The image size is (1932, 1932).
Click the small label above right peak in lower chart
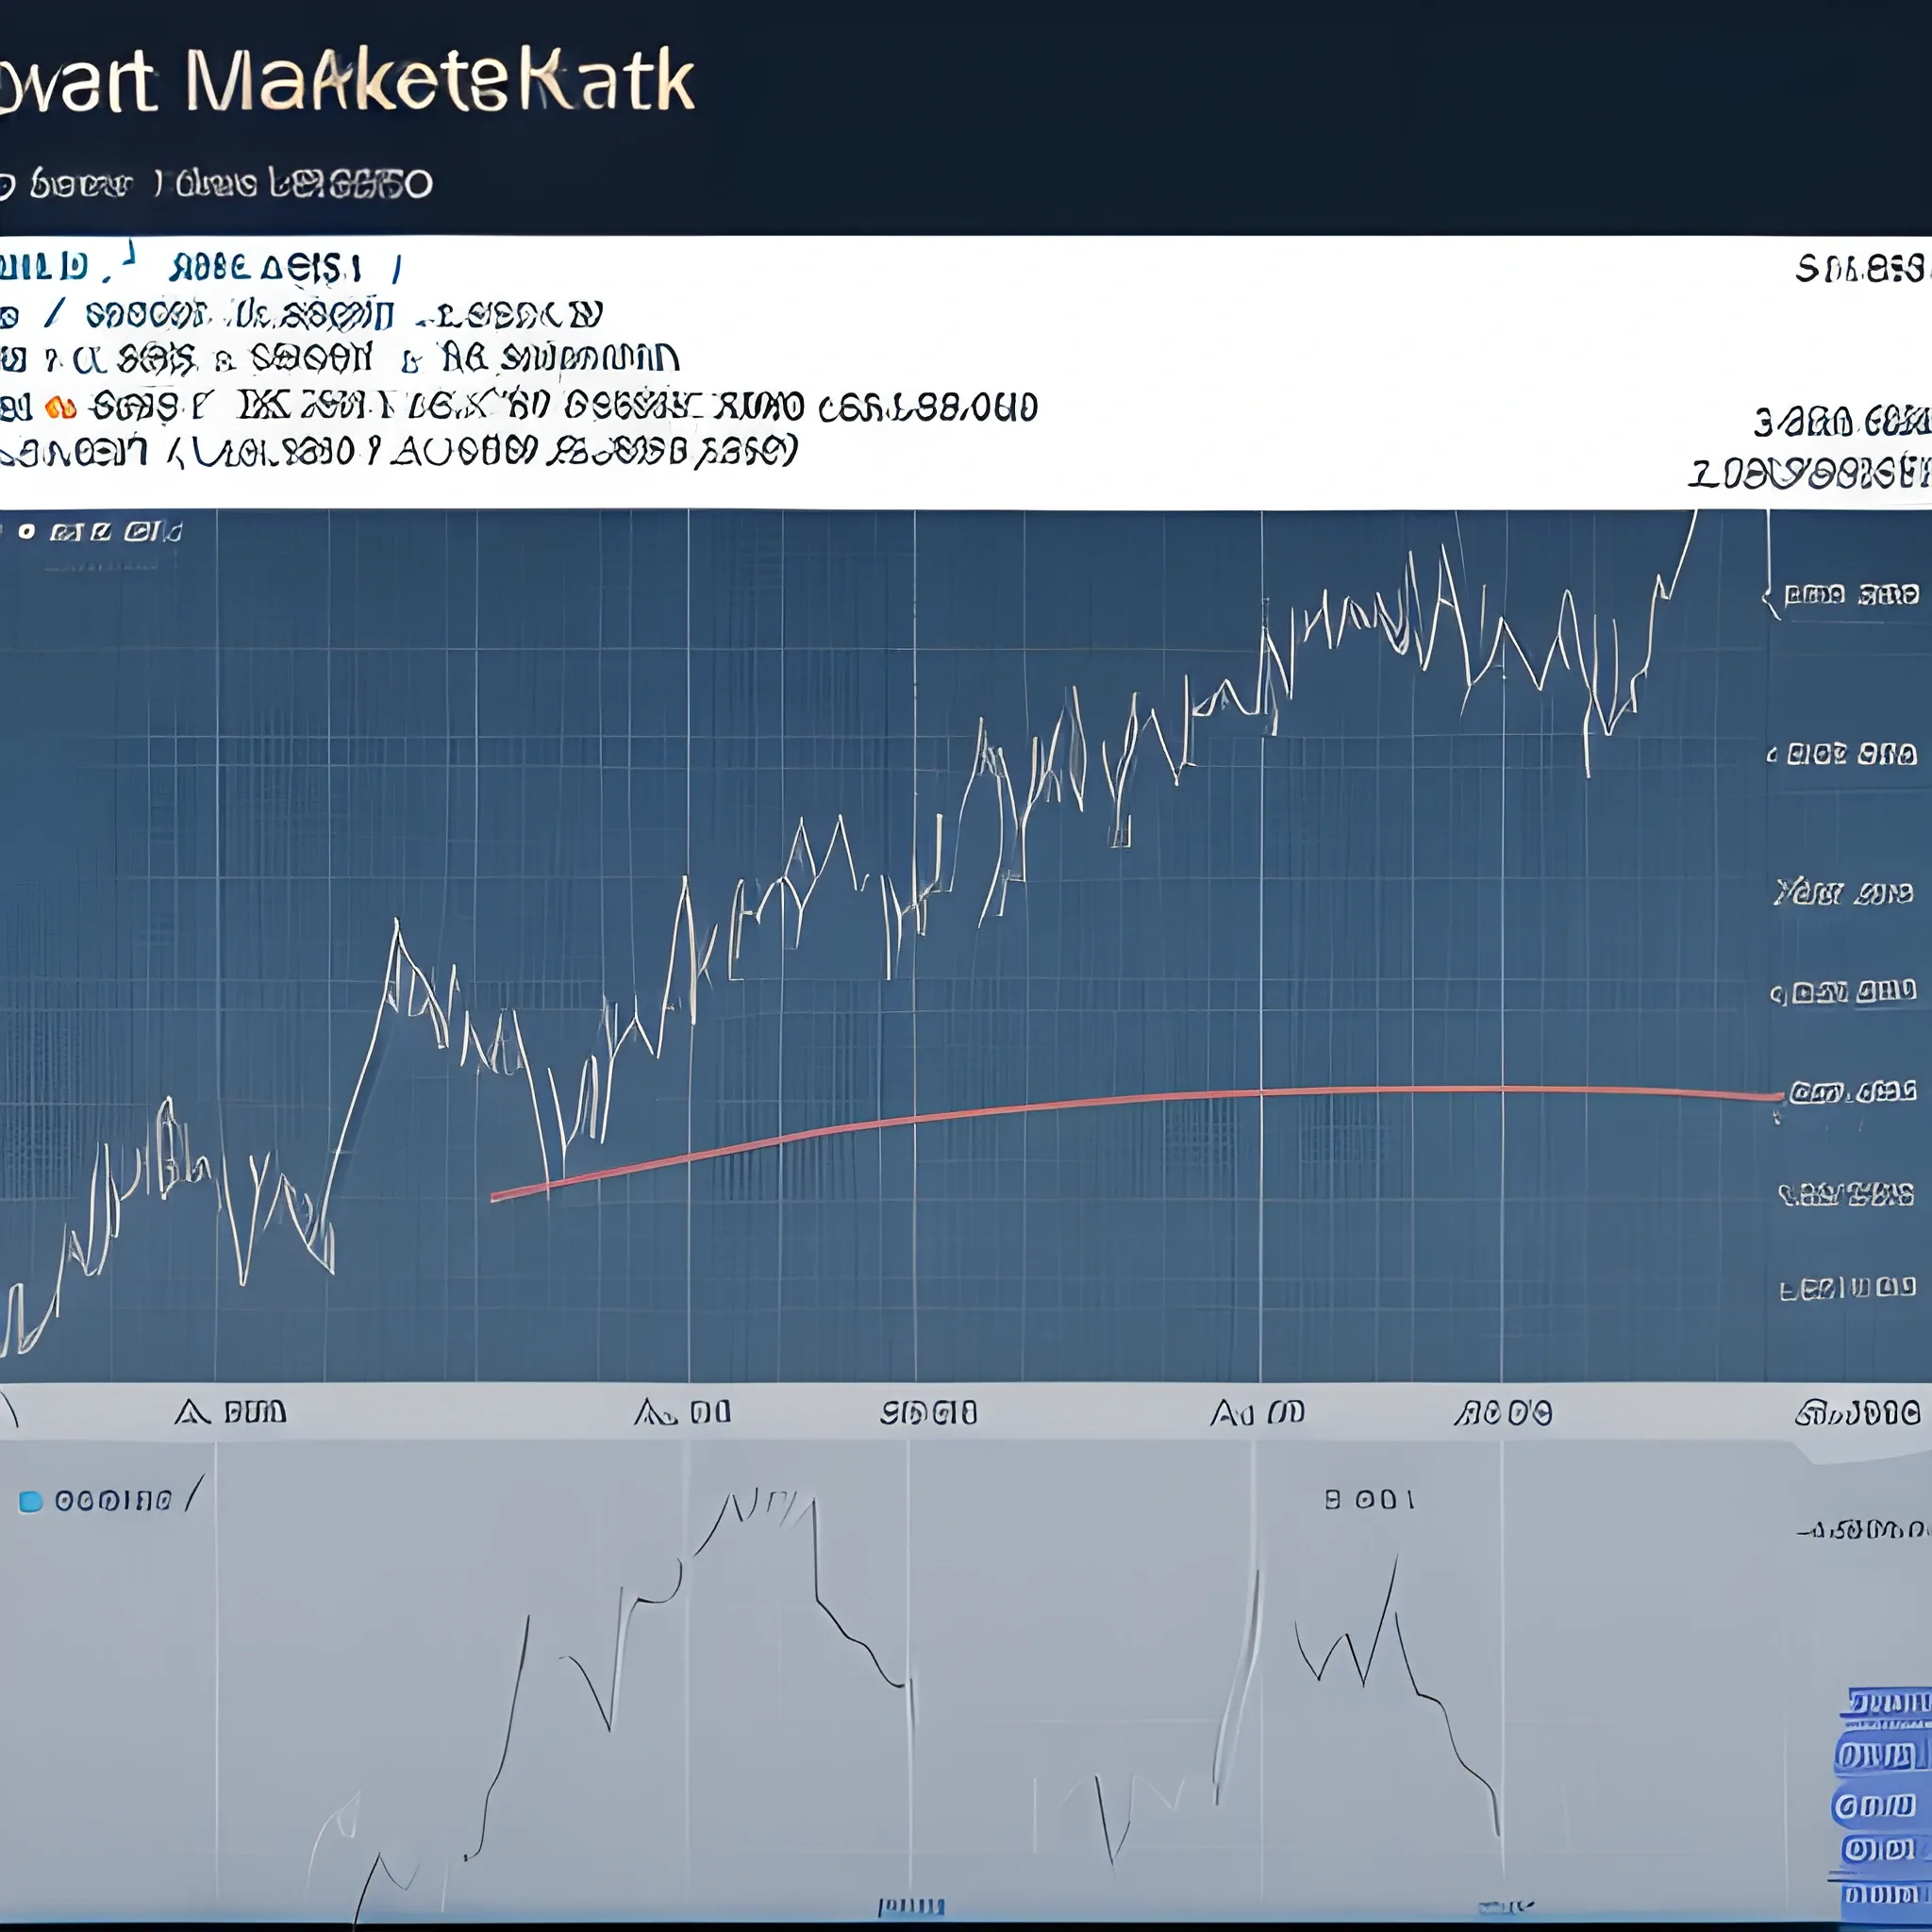[x=1369, y=1499]
